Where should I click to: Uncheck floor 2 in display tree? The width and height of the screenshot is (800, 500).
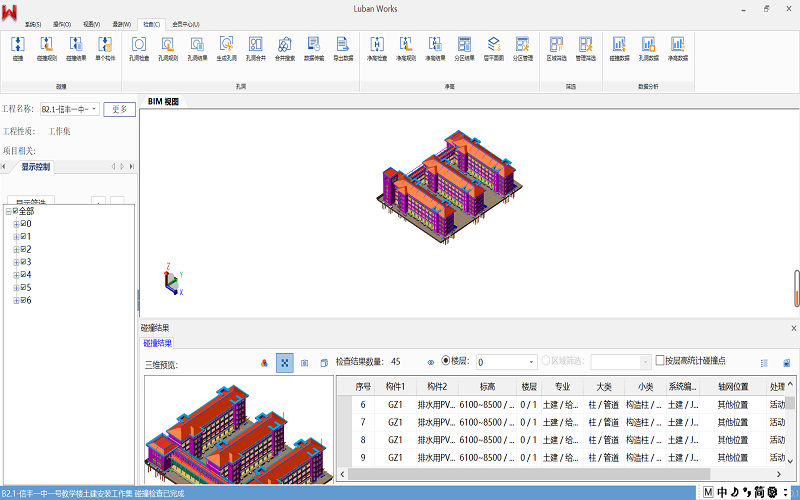tap(23, 249)
